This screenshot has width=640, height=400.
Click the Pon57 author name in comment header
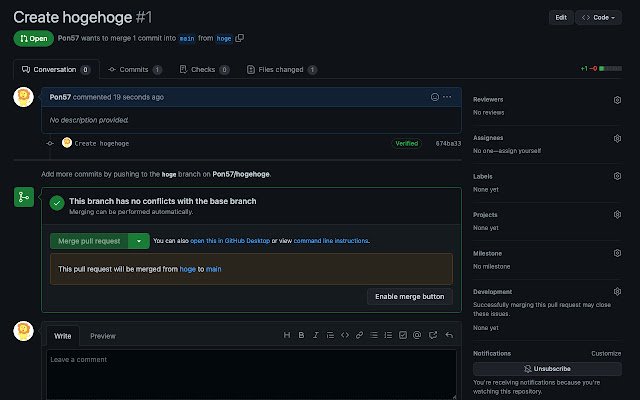(x=60, y=97)
